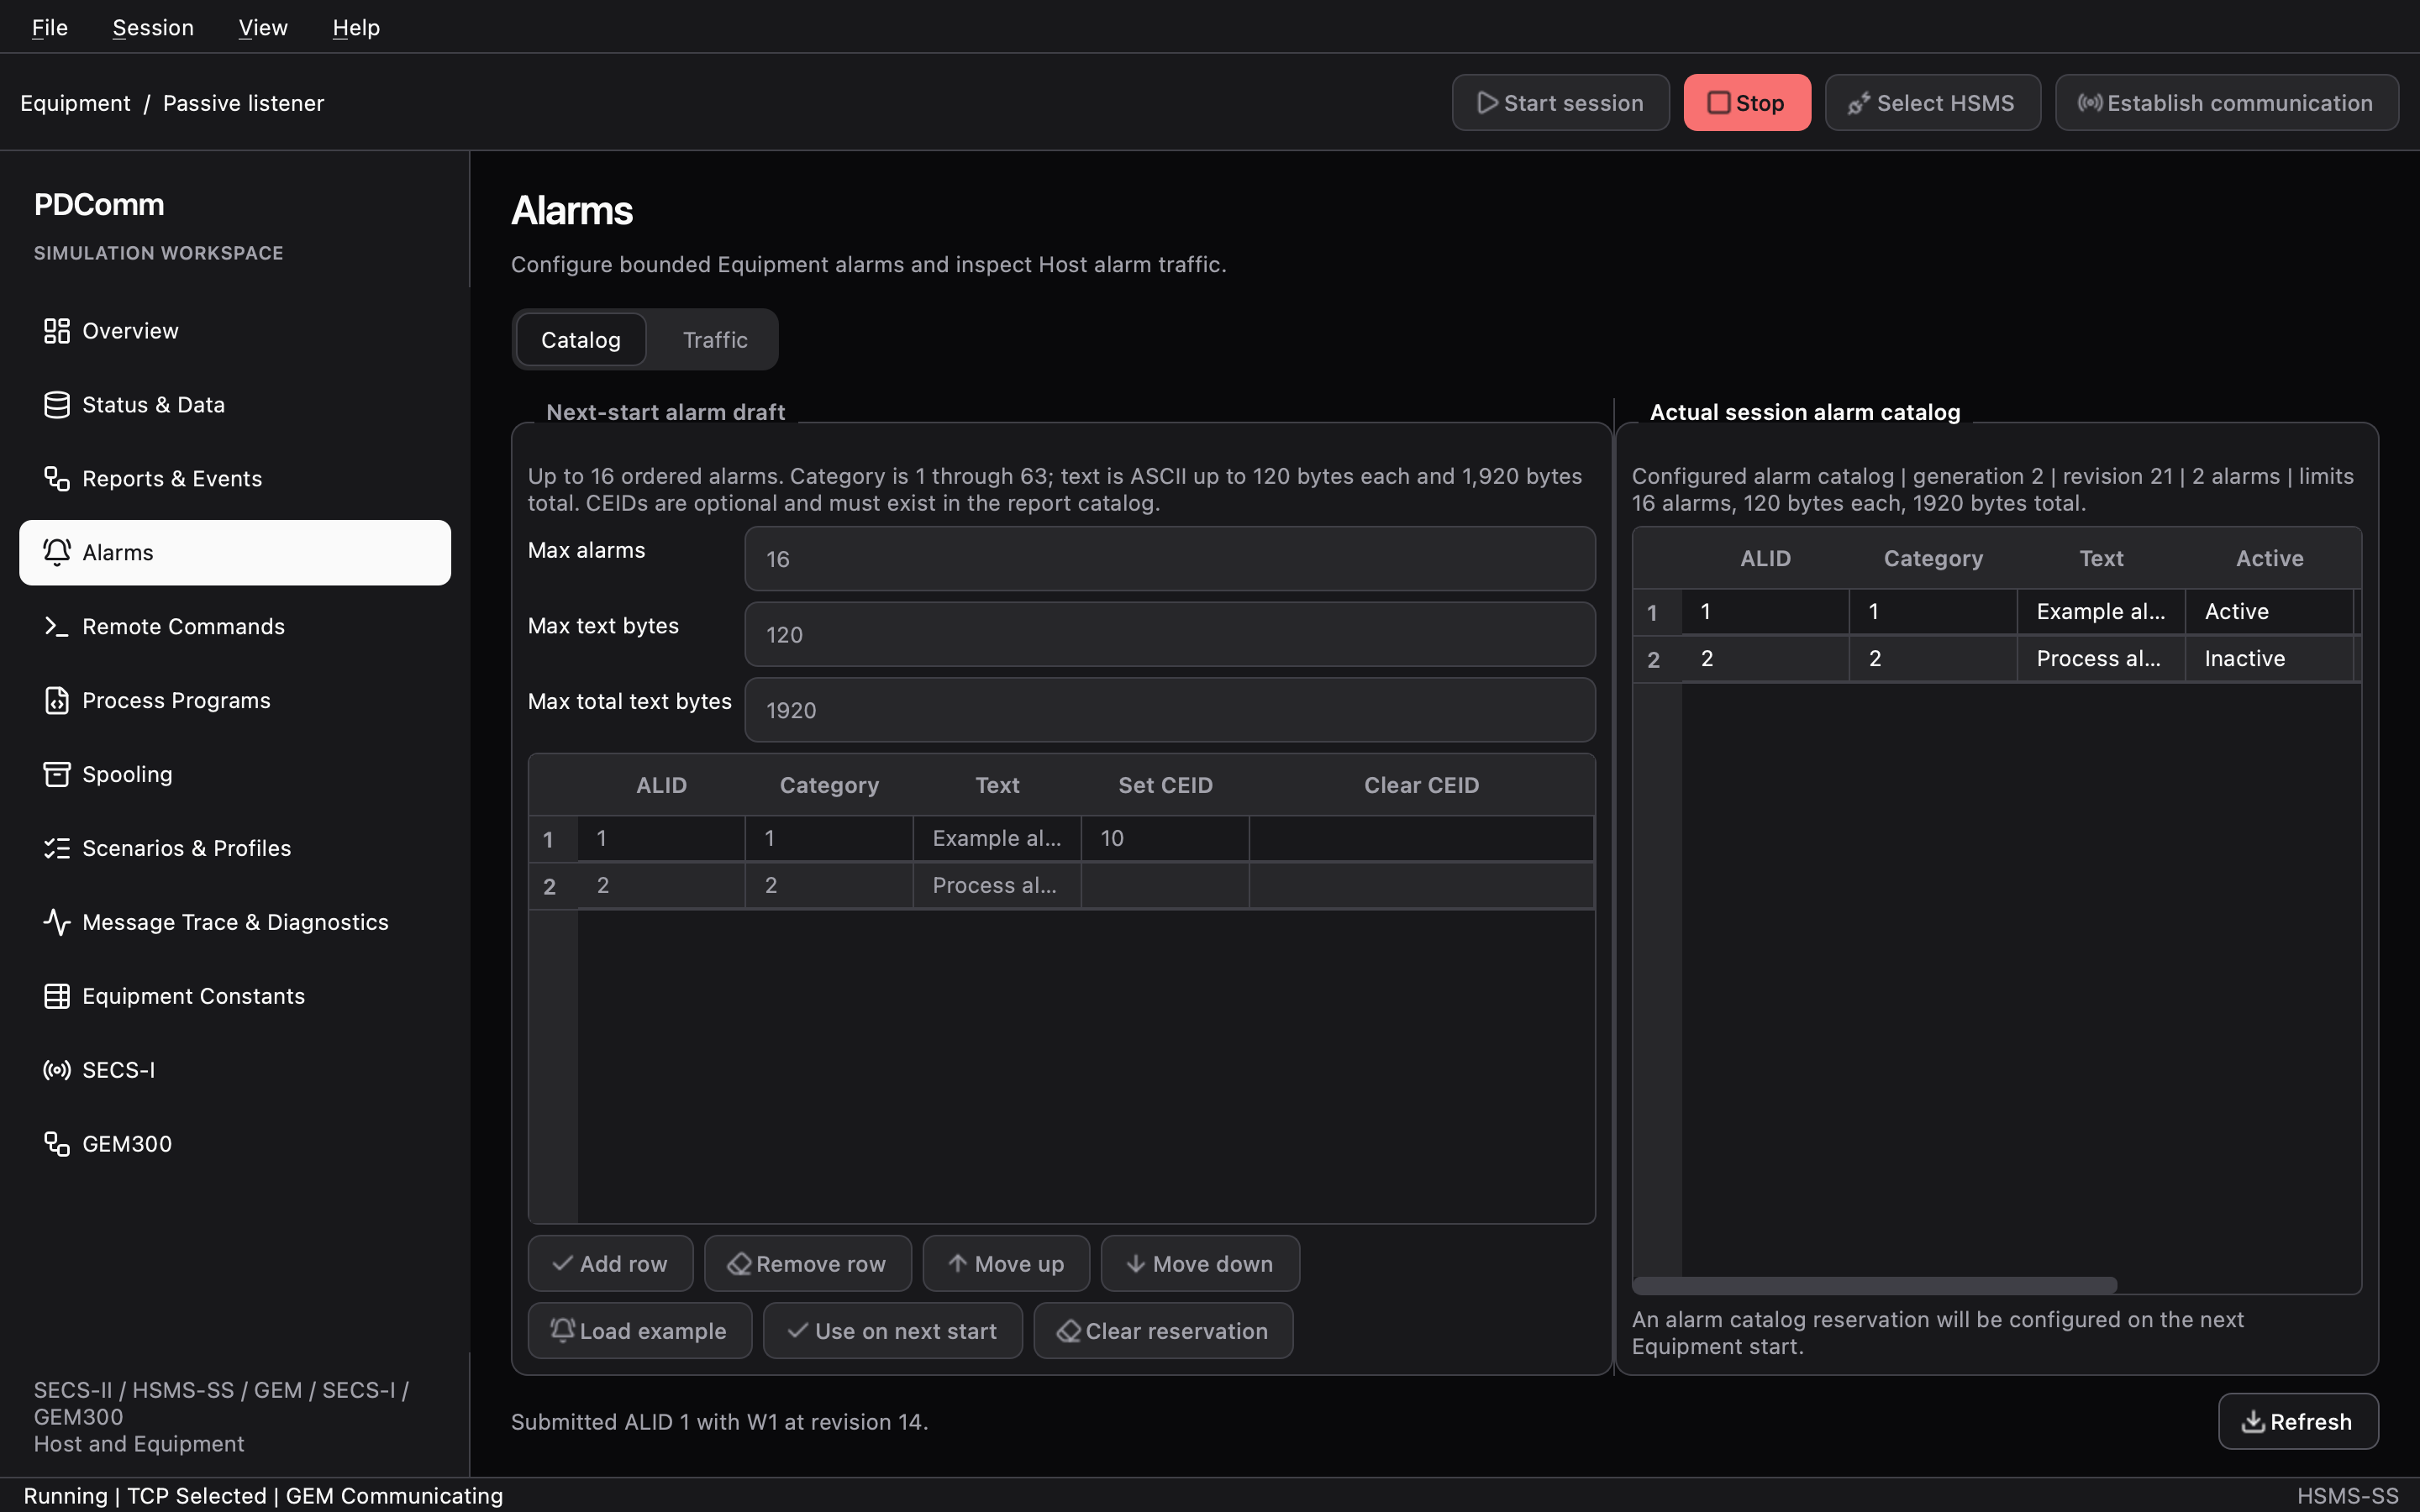
Task: Click the Max alarms input field
Action: [x=1170, y=559]
